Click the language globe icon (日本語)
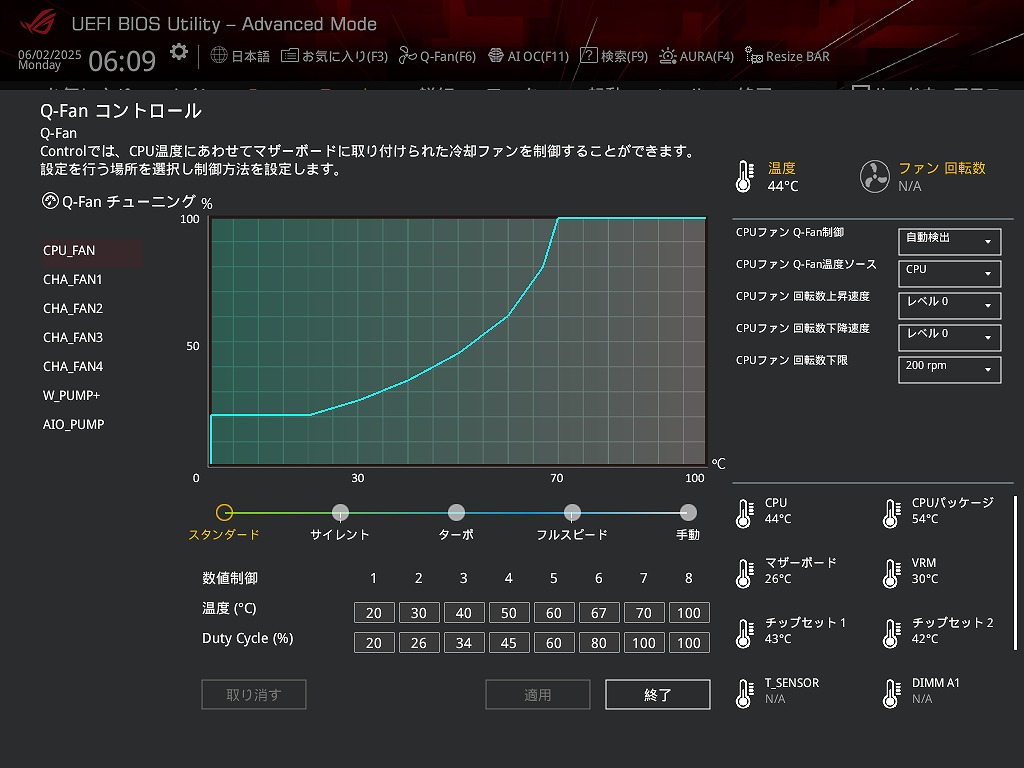Viewport: 1024px width, 768px height. coord(219,55)
